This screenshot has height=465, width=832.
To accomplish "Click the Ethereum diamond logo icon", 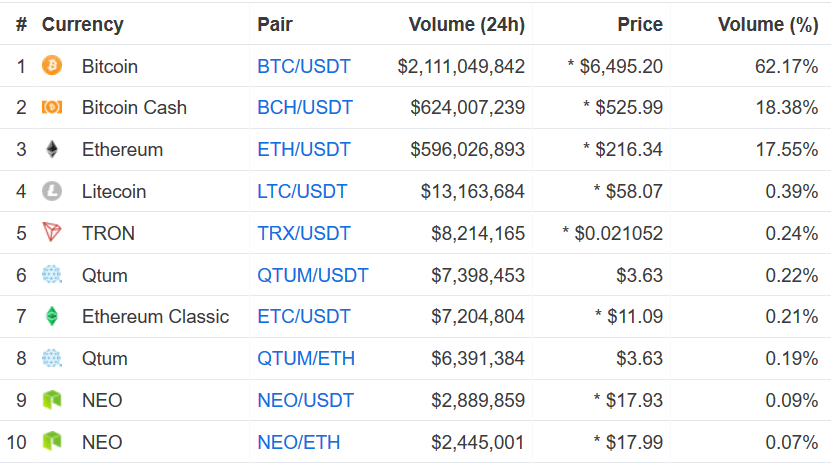I will pyautogui.click(x=52, y=149).
